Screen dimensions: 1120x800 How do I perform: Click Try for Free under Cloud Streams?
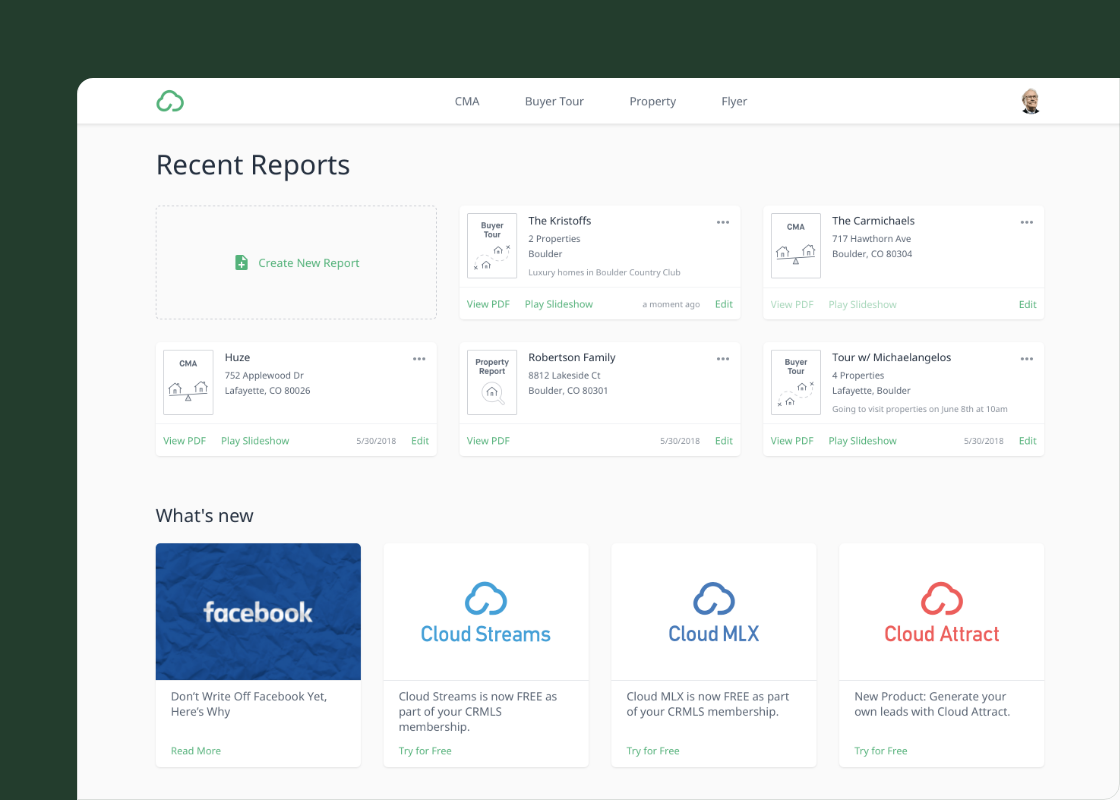pyautogui.click(x=425, y=751)
